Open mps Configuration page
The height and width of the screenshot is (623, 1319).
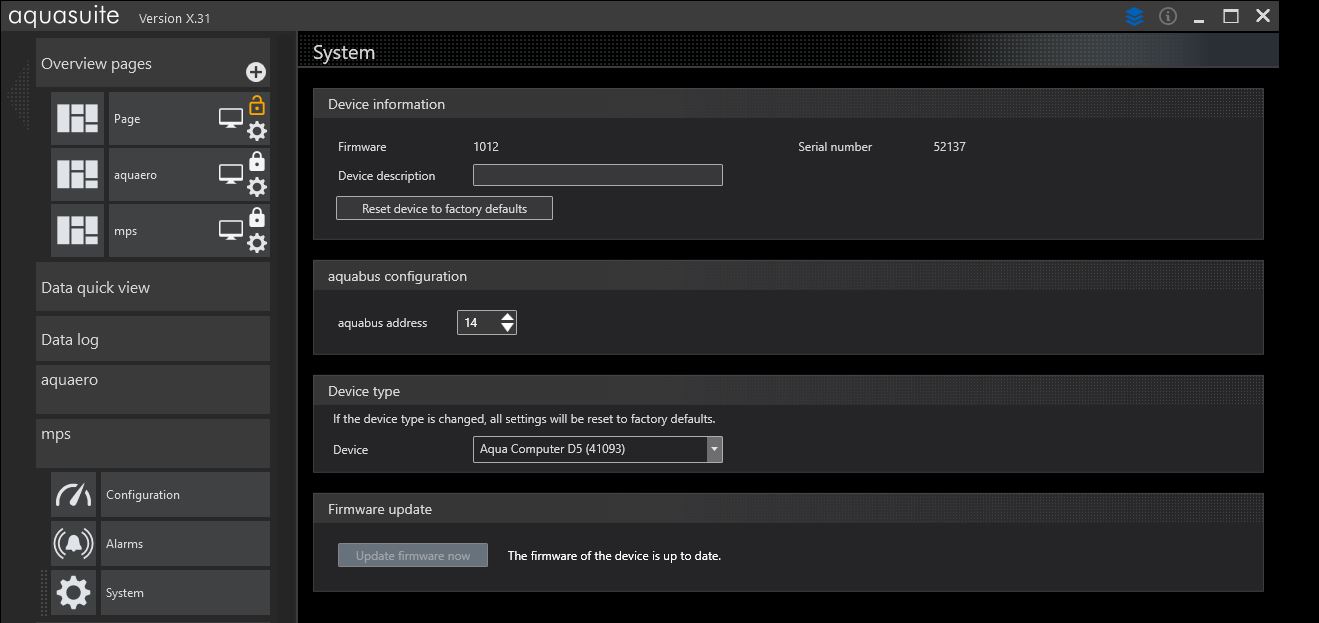(x=185, y=495)
